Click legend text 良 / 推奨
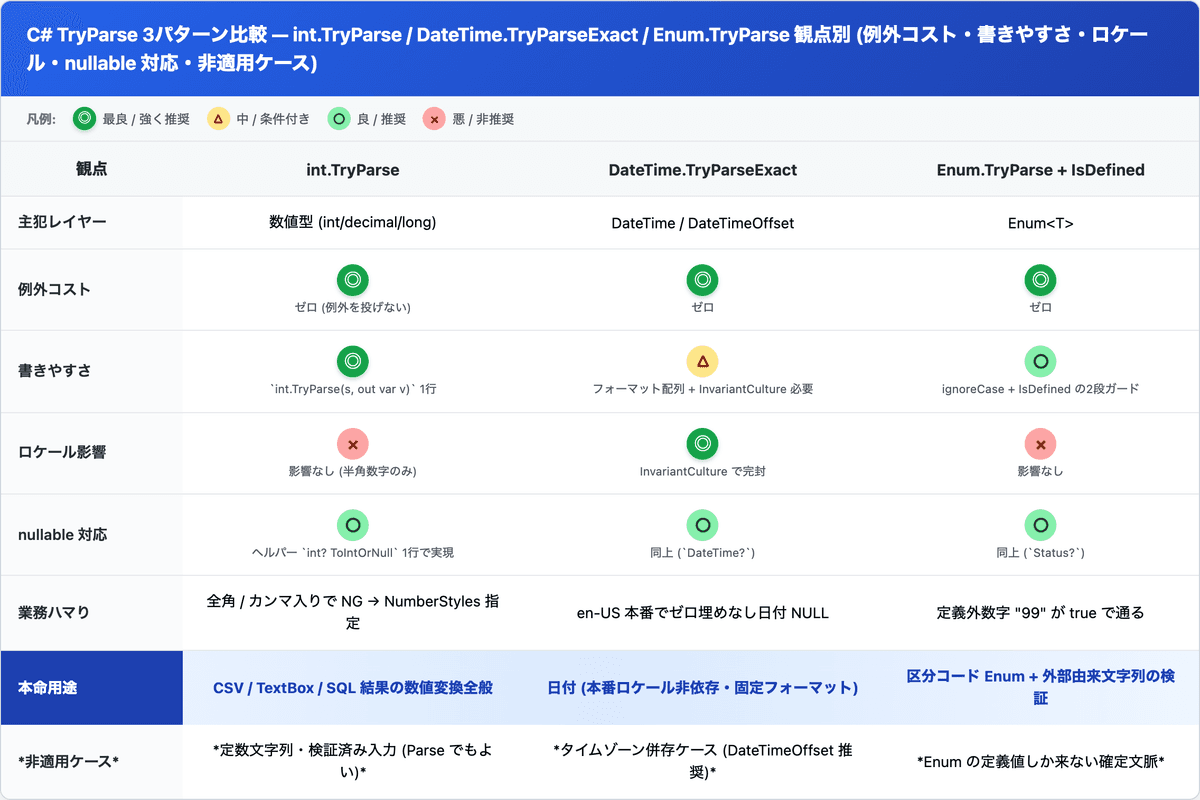Image resolution: width=1200 pixels, height=800 pixels. 381,120
